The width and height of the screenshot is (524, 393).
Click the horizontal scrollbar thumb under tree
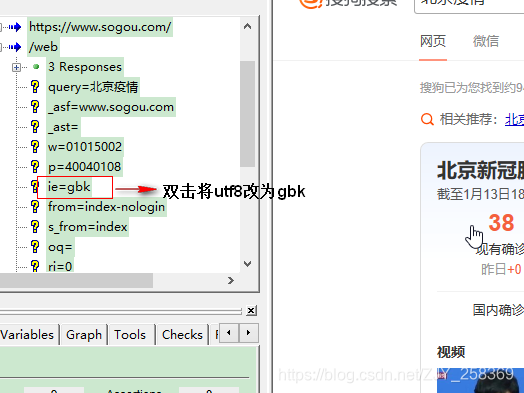(x=76, y=280)
